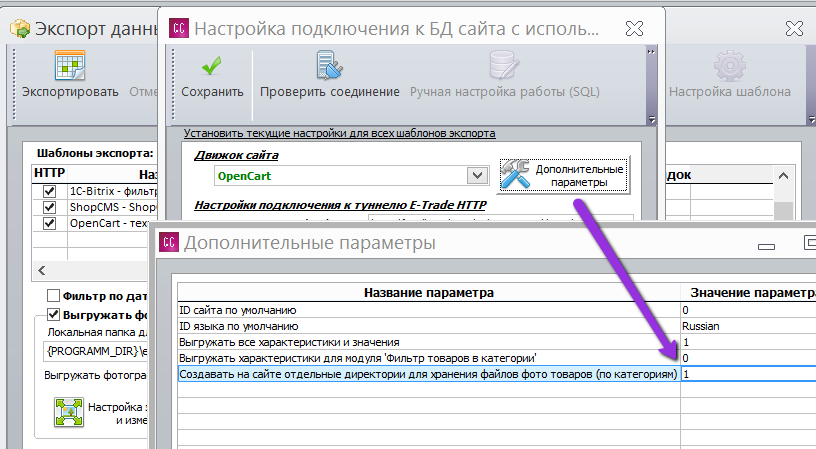Click the Экспорт данных window title icon

point(20,28)
